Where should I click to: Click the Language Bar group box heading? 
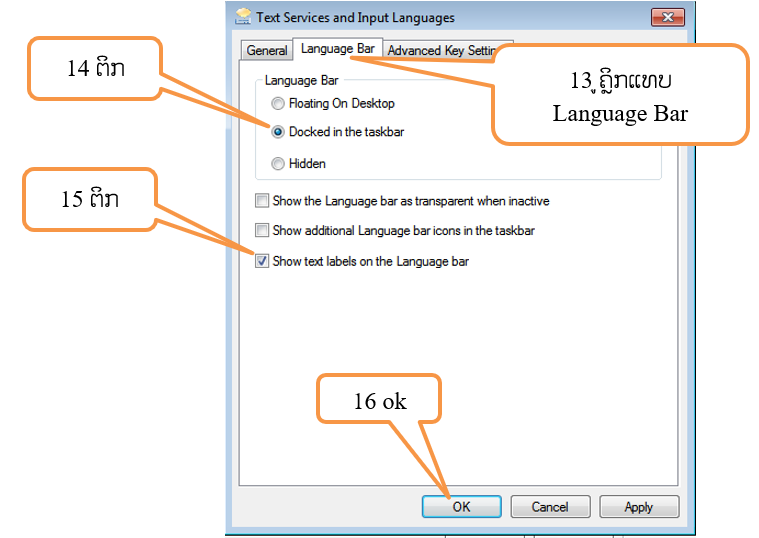coord(301,81)
